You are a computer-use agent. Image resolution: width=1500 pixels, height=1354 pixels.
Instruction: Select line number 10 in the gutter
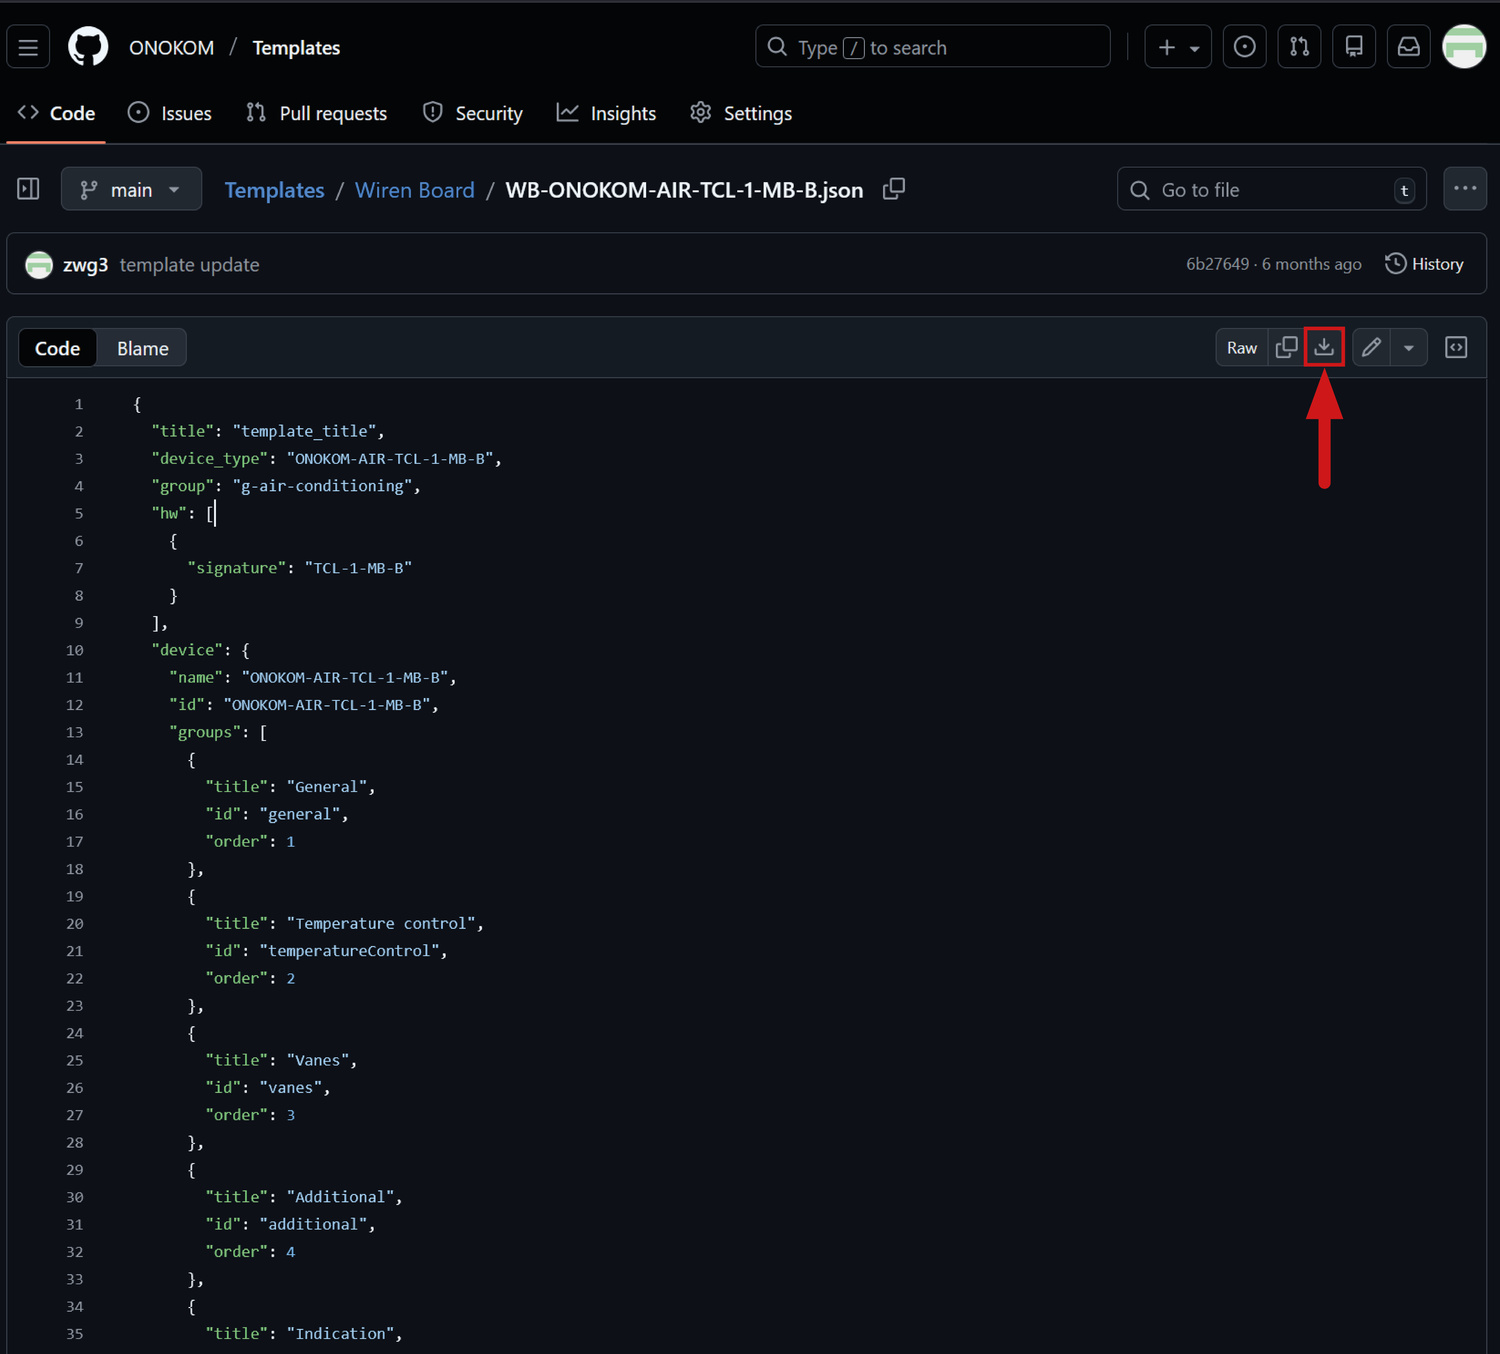[75, 650]
